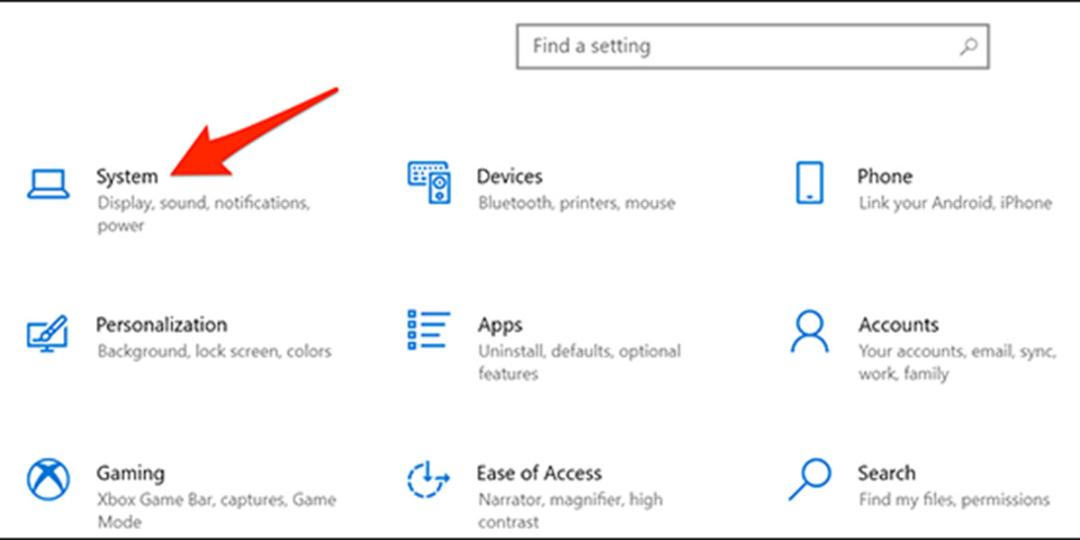This screenshot has height=540, width=1080.
Task: Open the Devices keyboard-speaker icon
Action: (429, 183)
